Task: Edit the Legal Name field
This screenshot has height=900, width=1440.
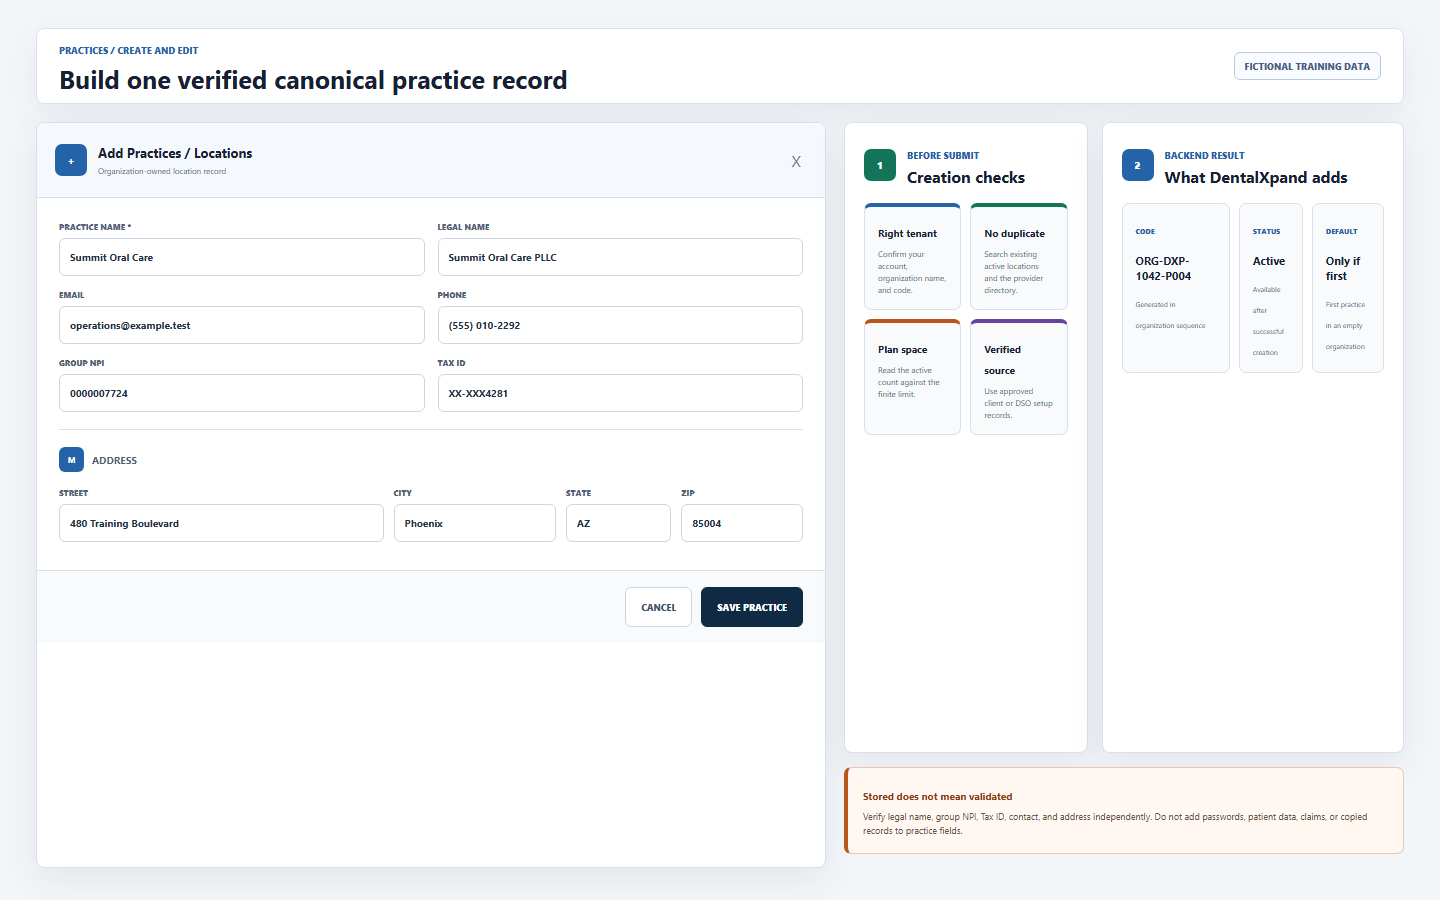Action: (620, 257)
